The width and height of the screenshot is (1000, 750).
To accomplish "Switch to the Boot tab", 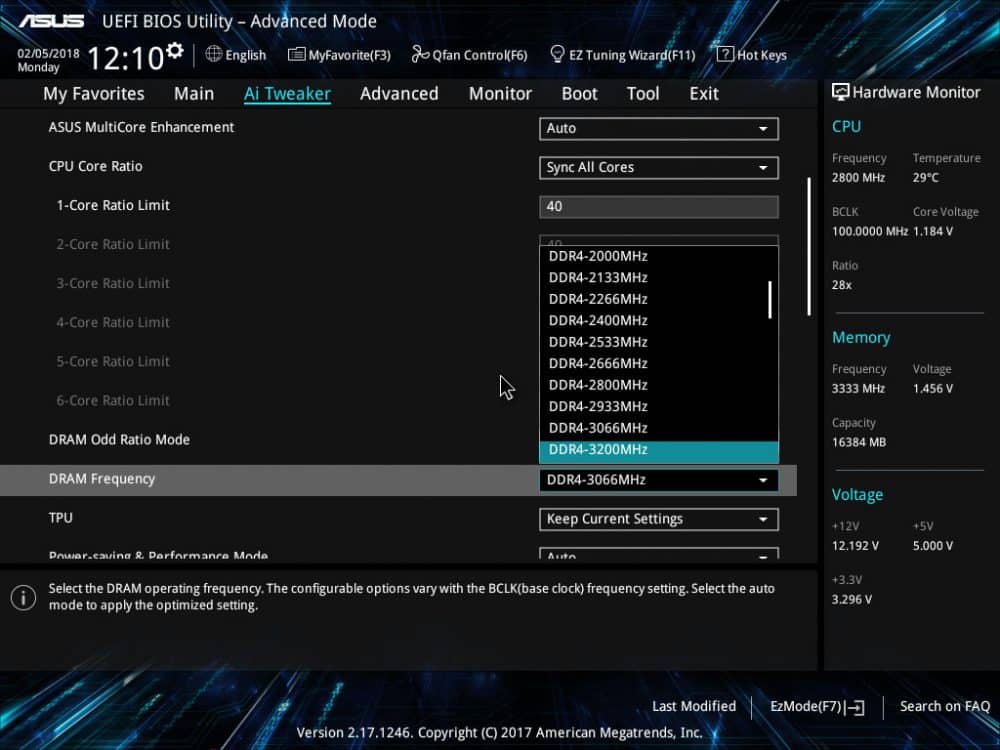I will point(579,94).
